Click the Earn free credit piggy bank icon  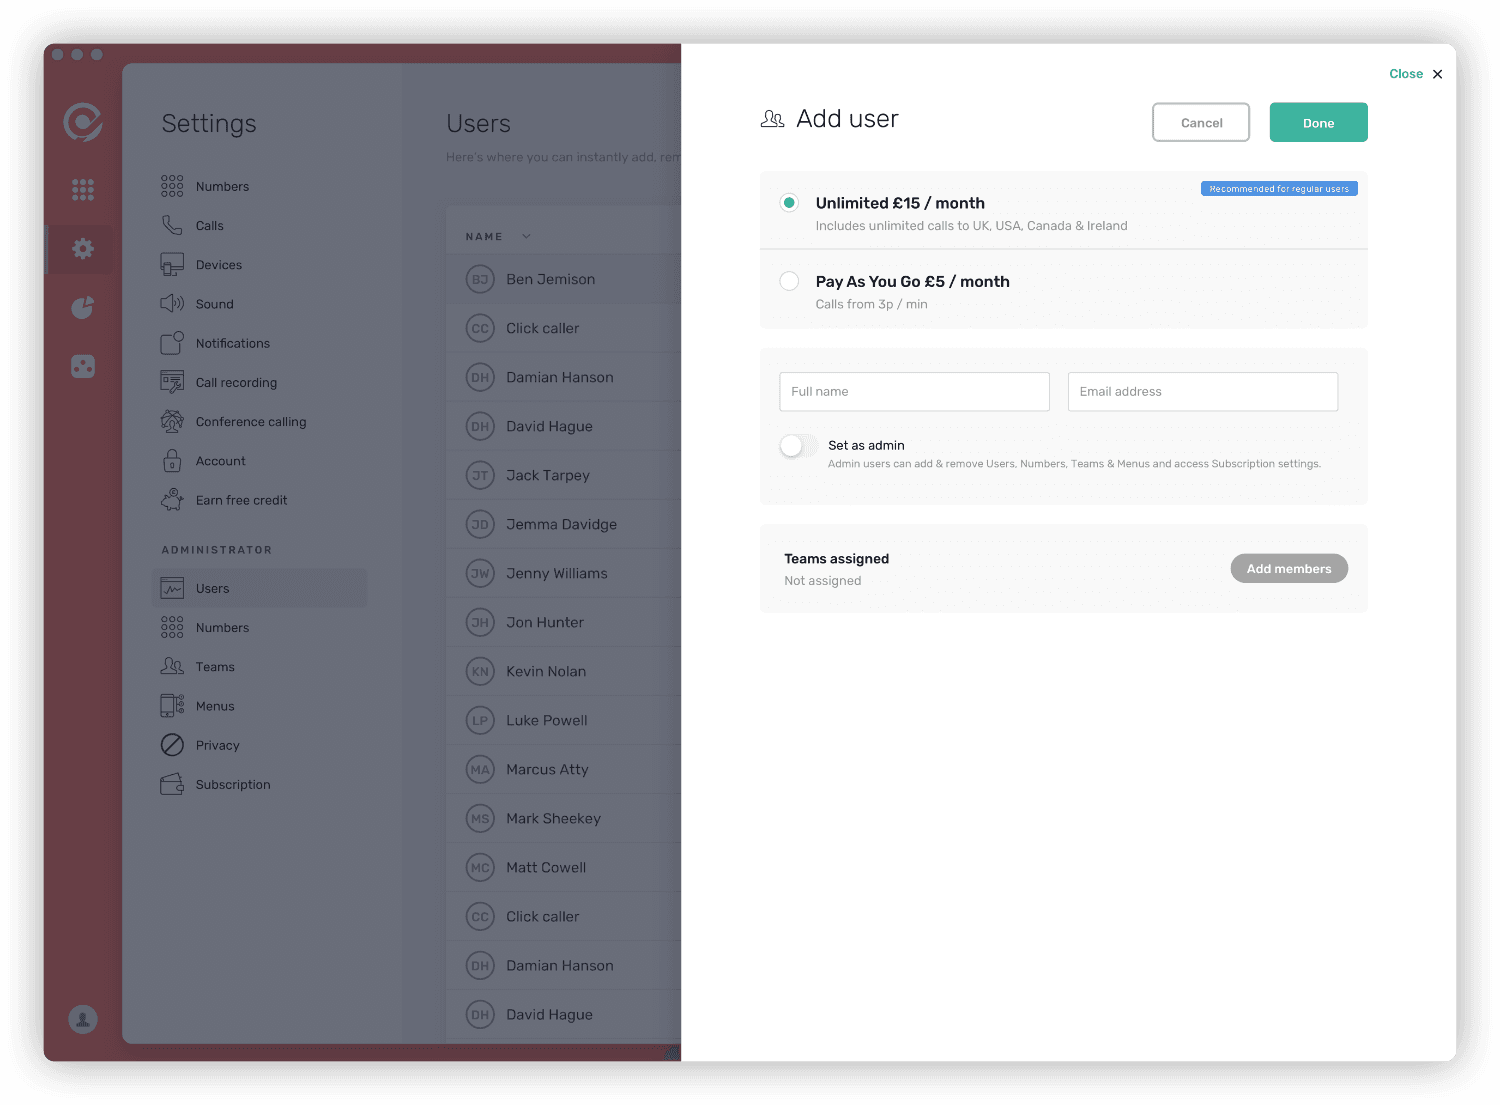(172, 500)
